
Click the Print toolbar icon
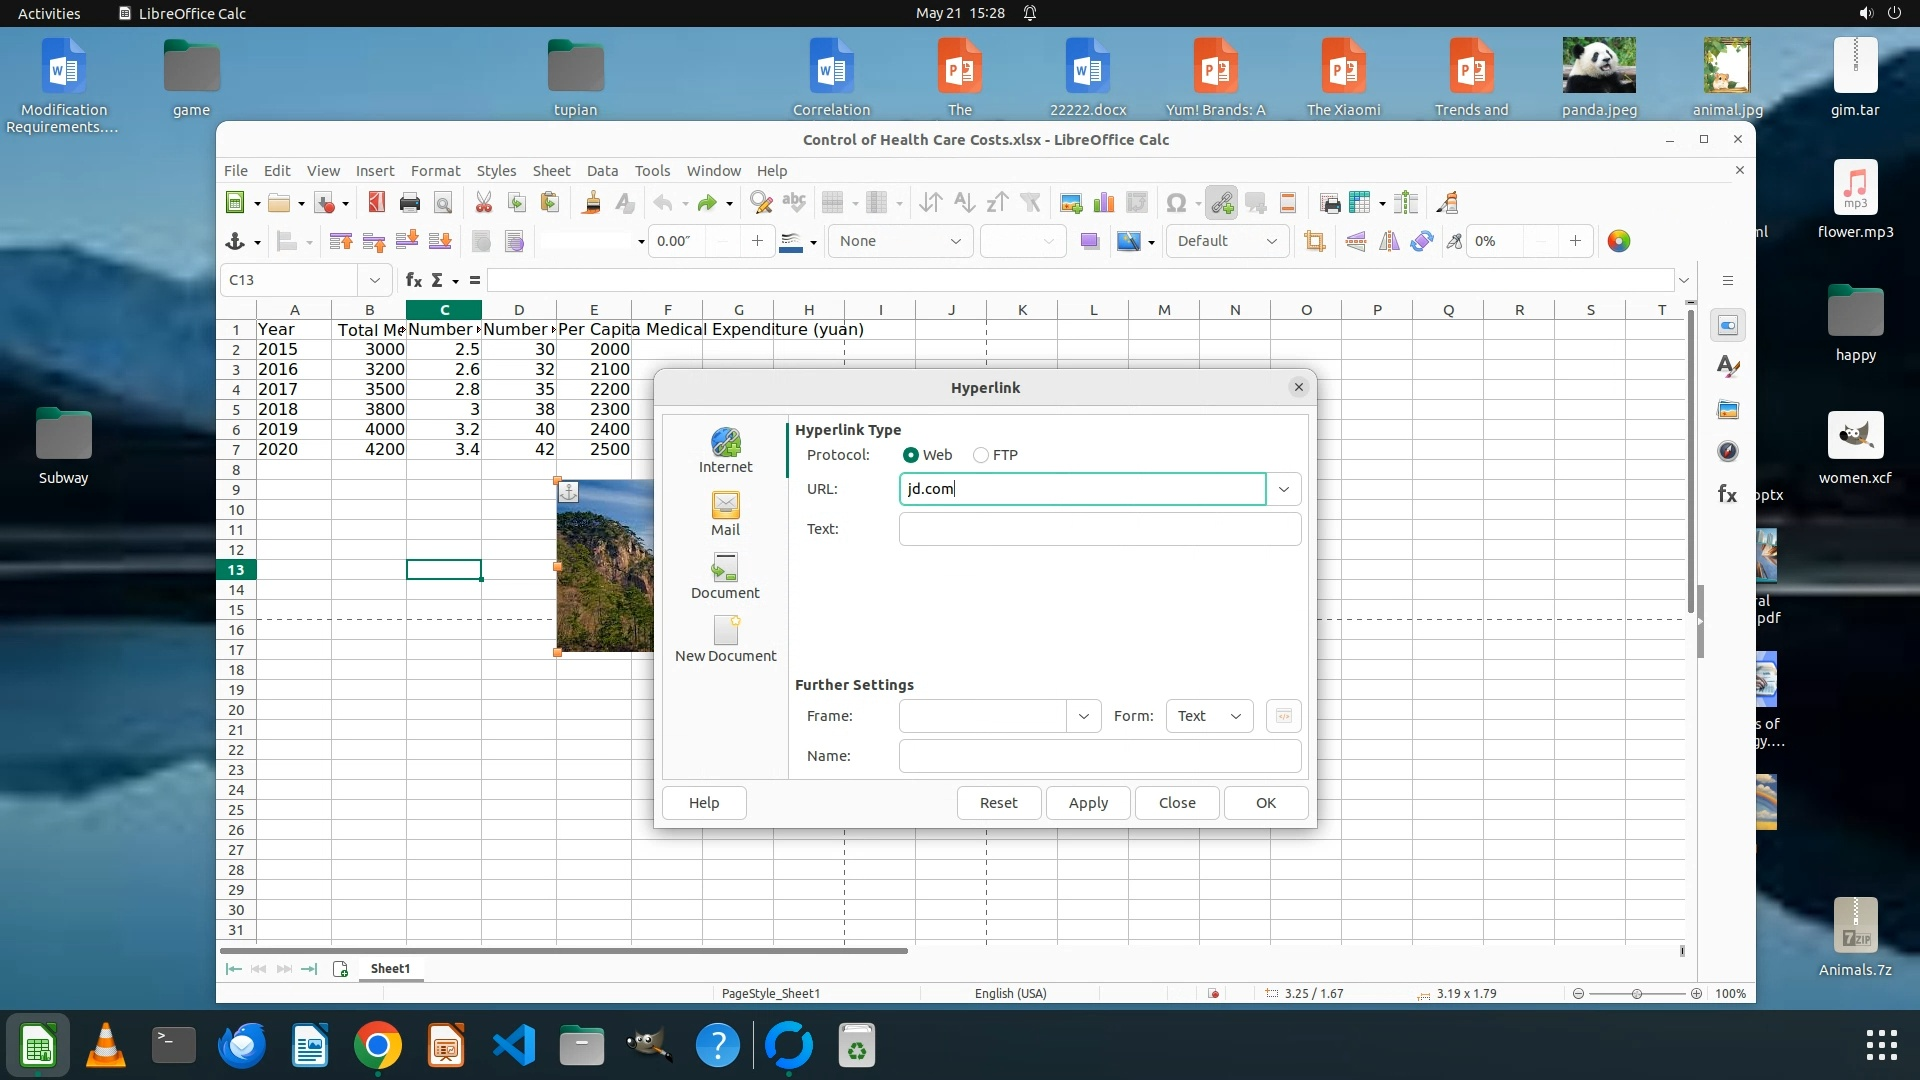pyautogui.click(x=409, y=203)
